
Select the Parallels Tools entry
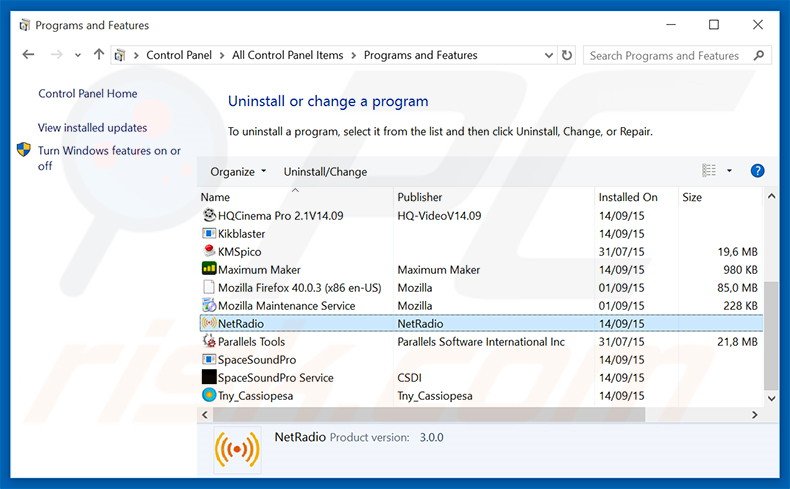251,341
